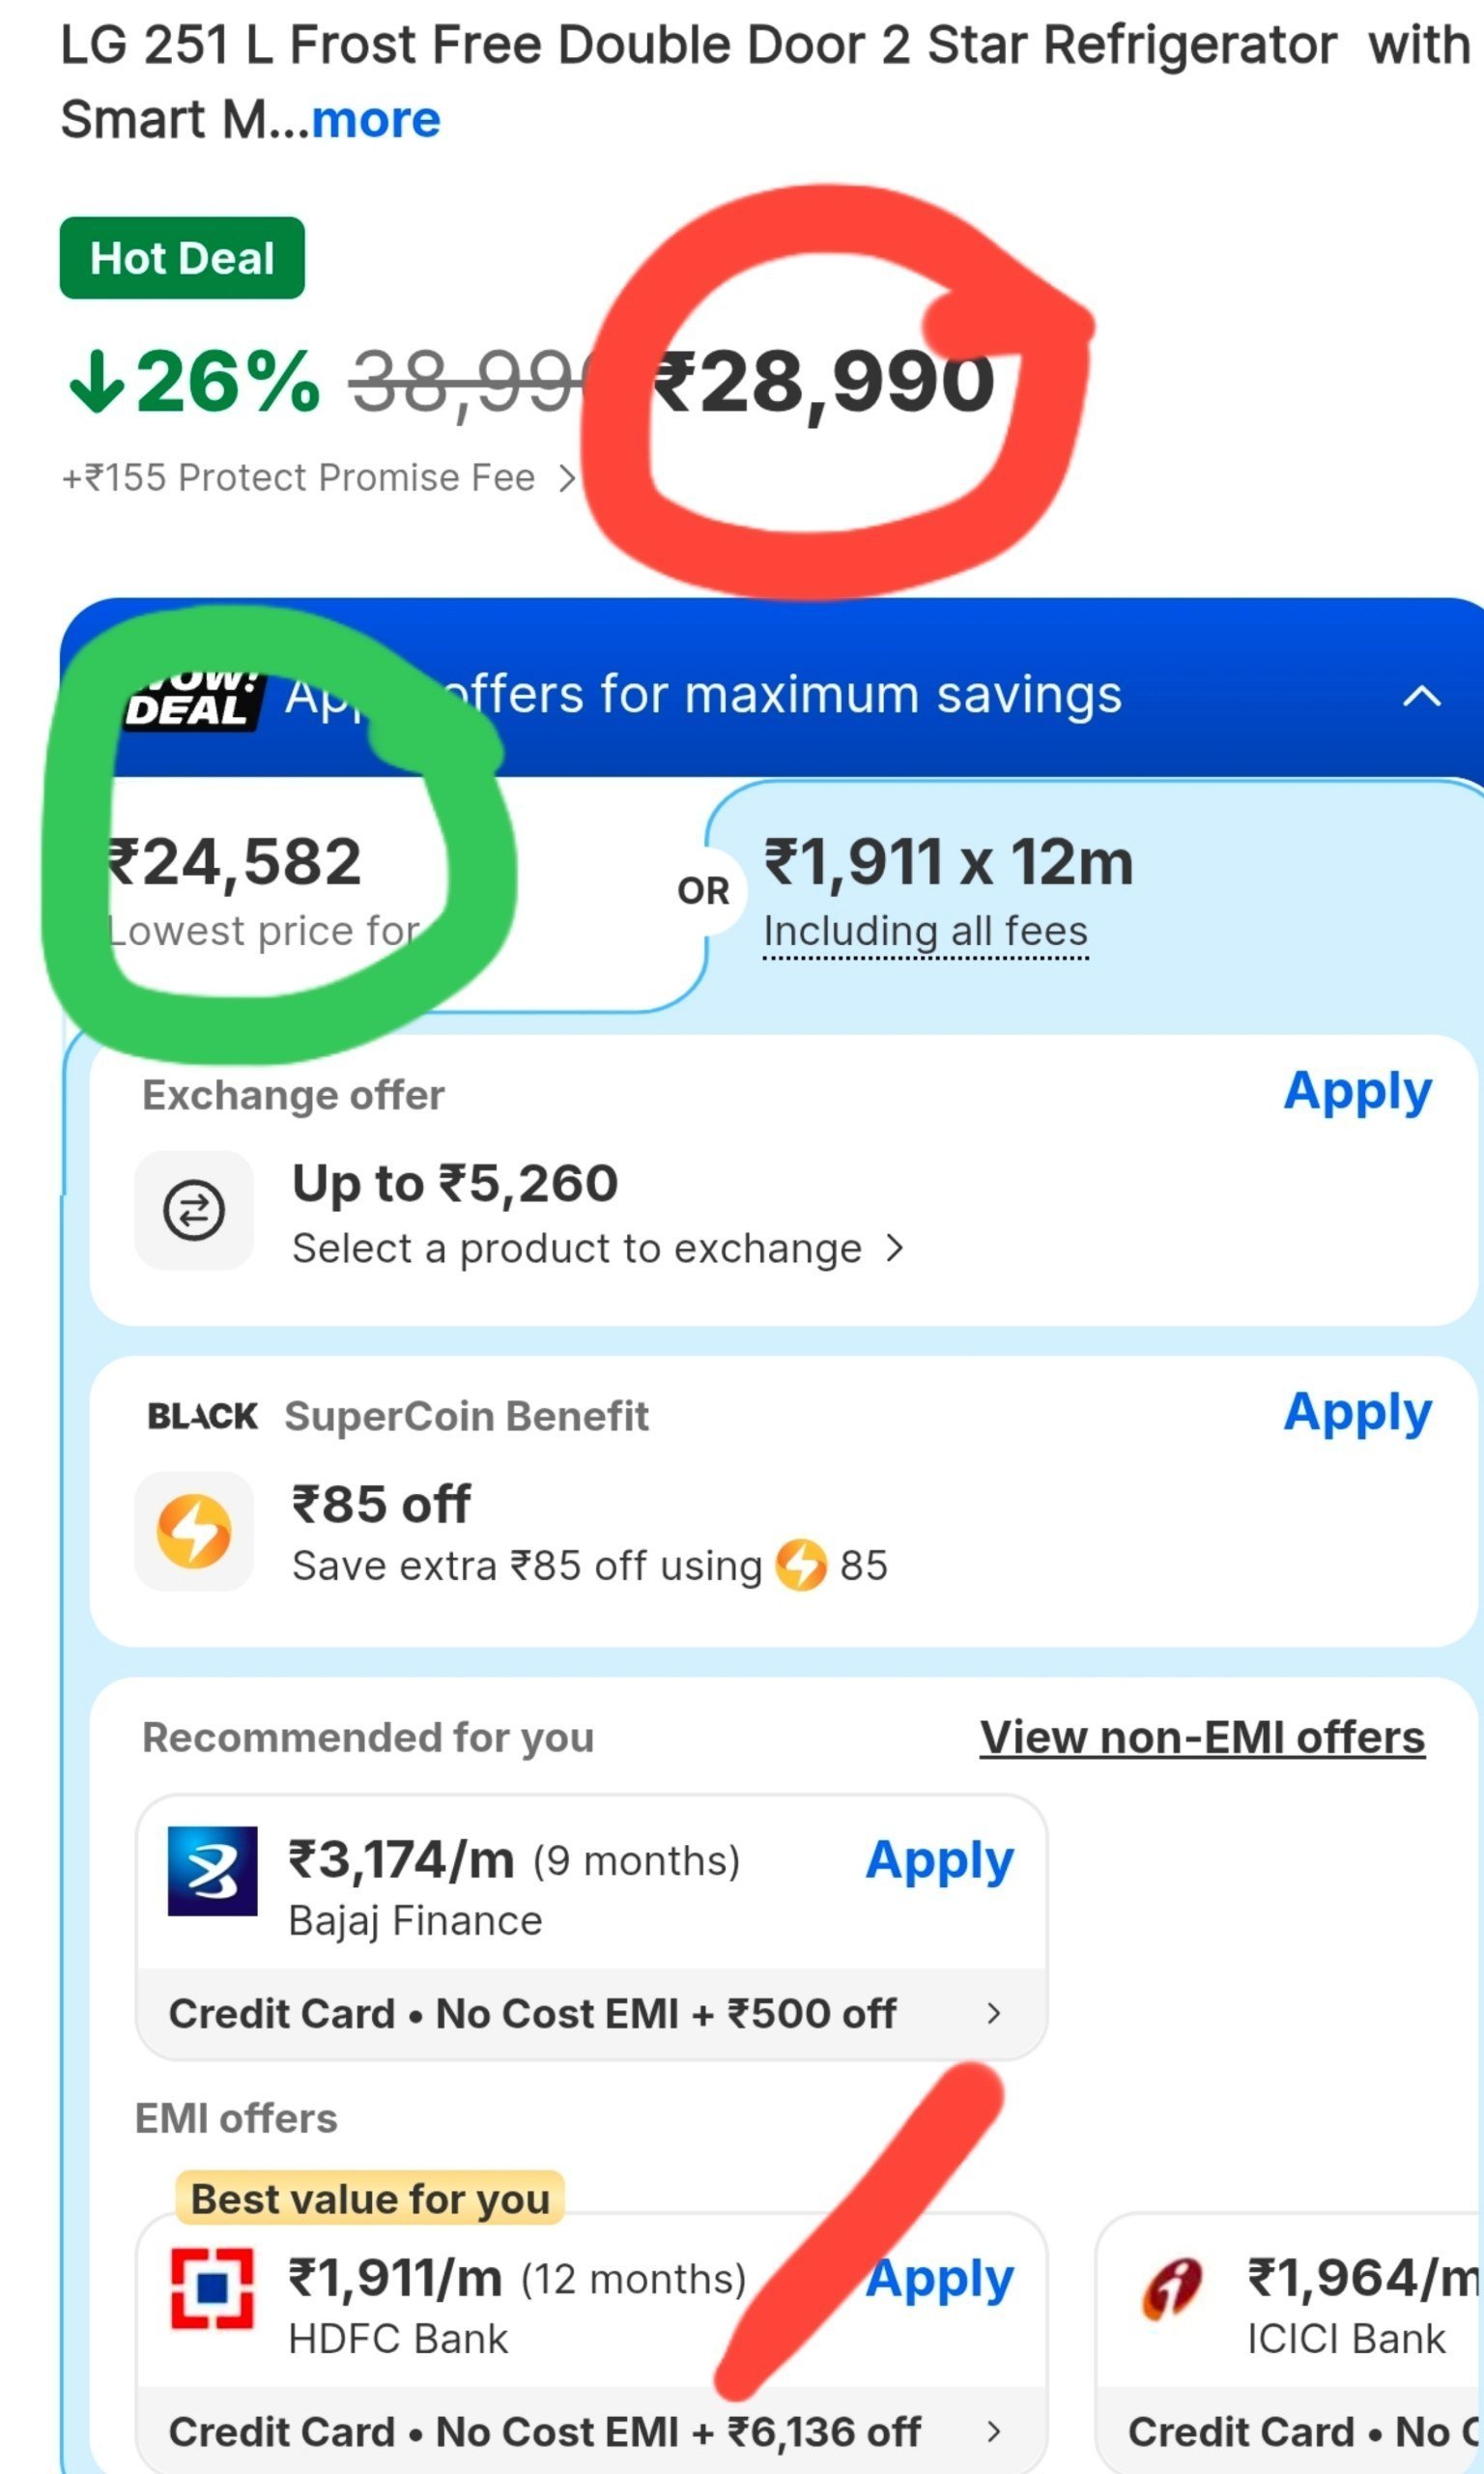This screenshot has width=1484, height=2474.
Task: Click the HDFC Bank logo icon
Action: (x=212, y=2289)
